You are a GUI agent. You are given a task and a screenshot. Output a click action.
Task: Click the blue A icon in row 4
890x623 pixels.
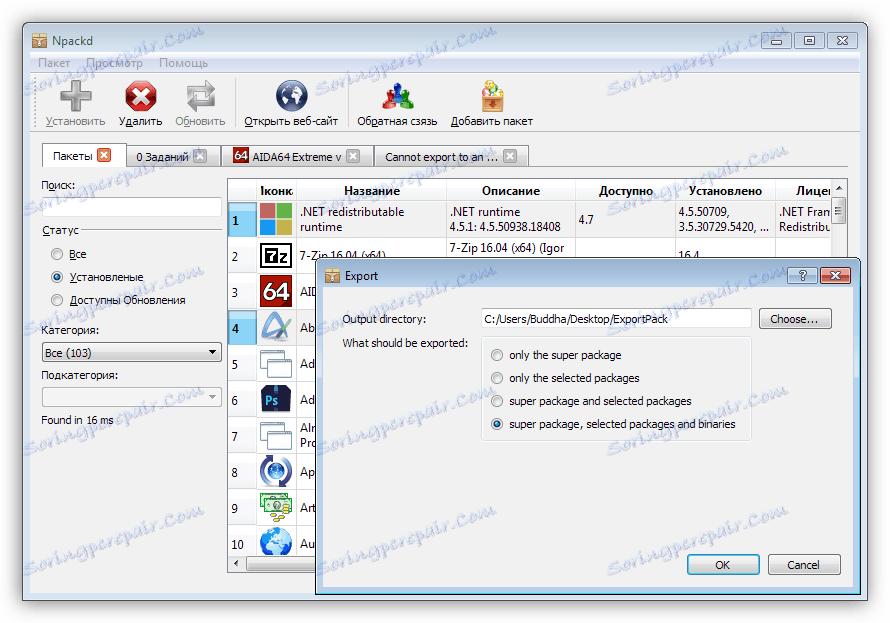coord(276,328)
